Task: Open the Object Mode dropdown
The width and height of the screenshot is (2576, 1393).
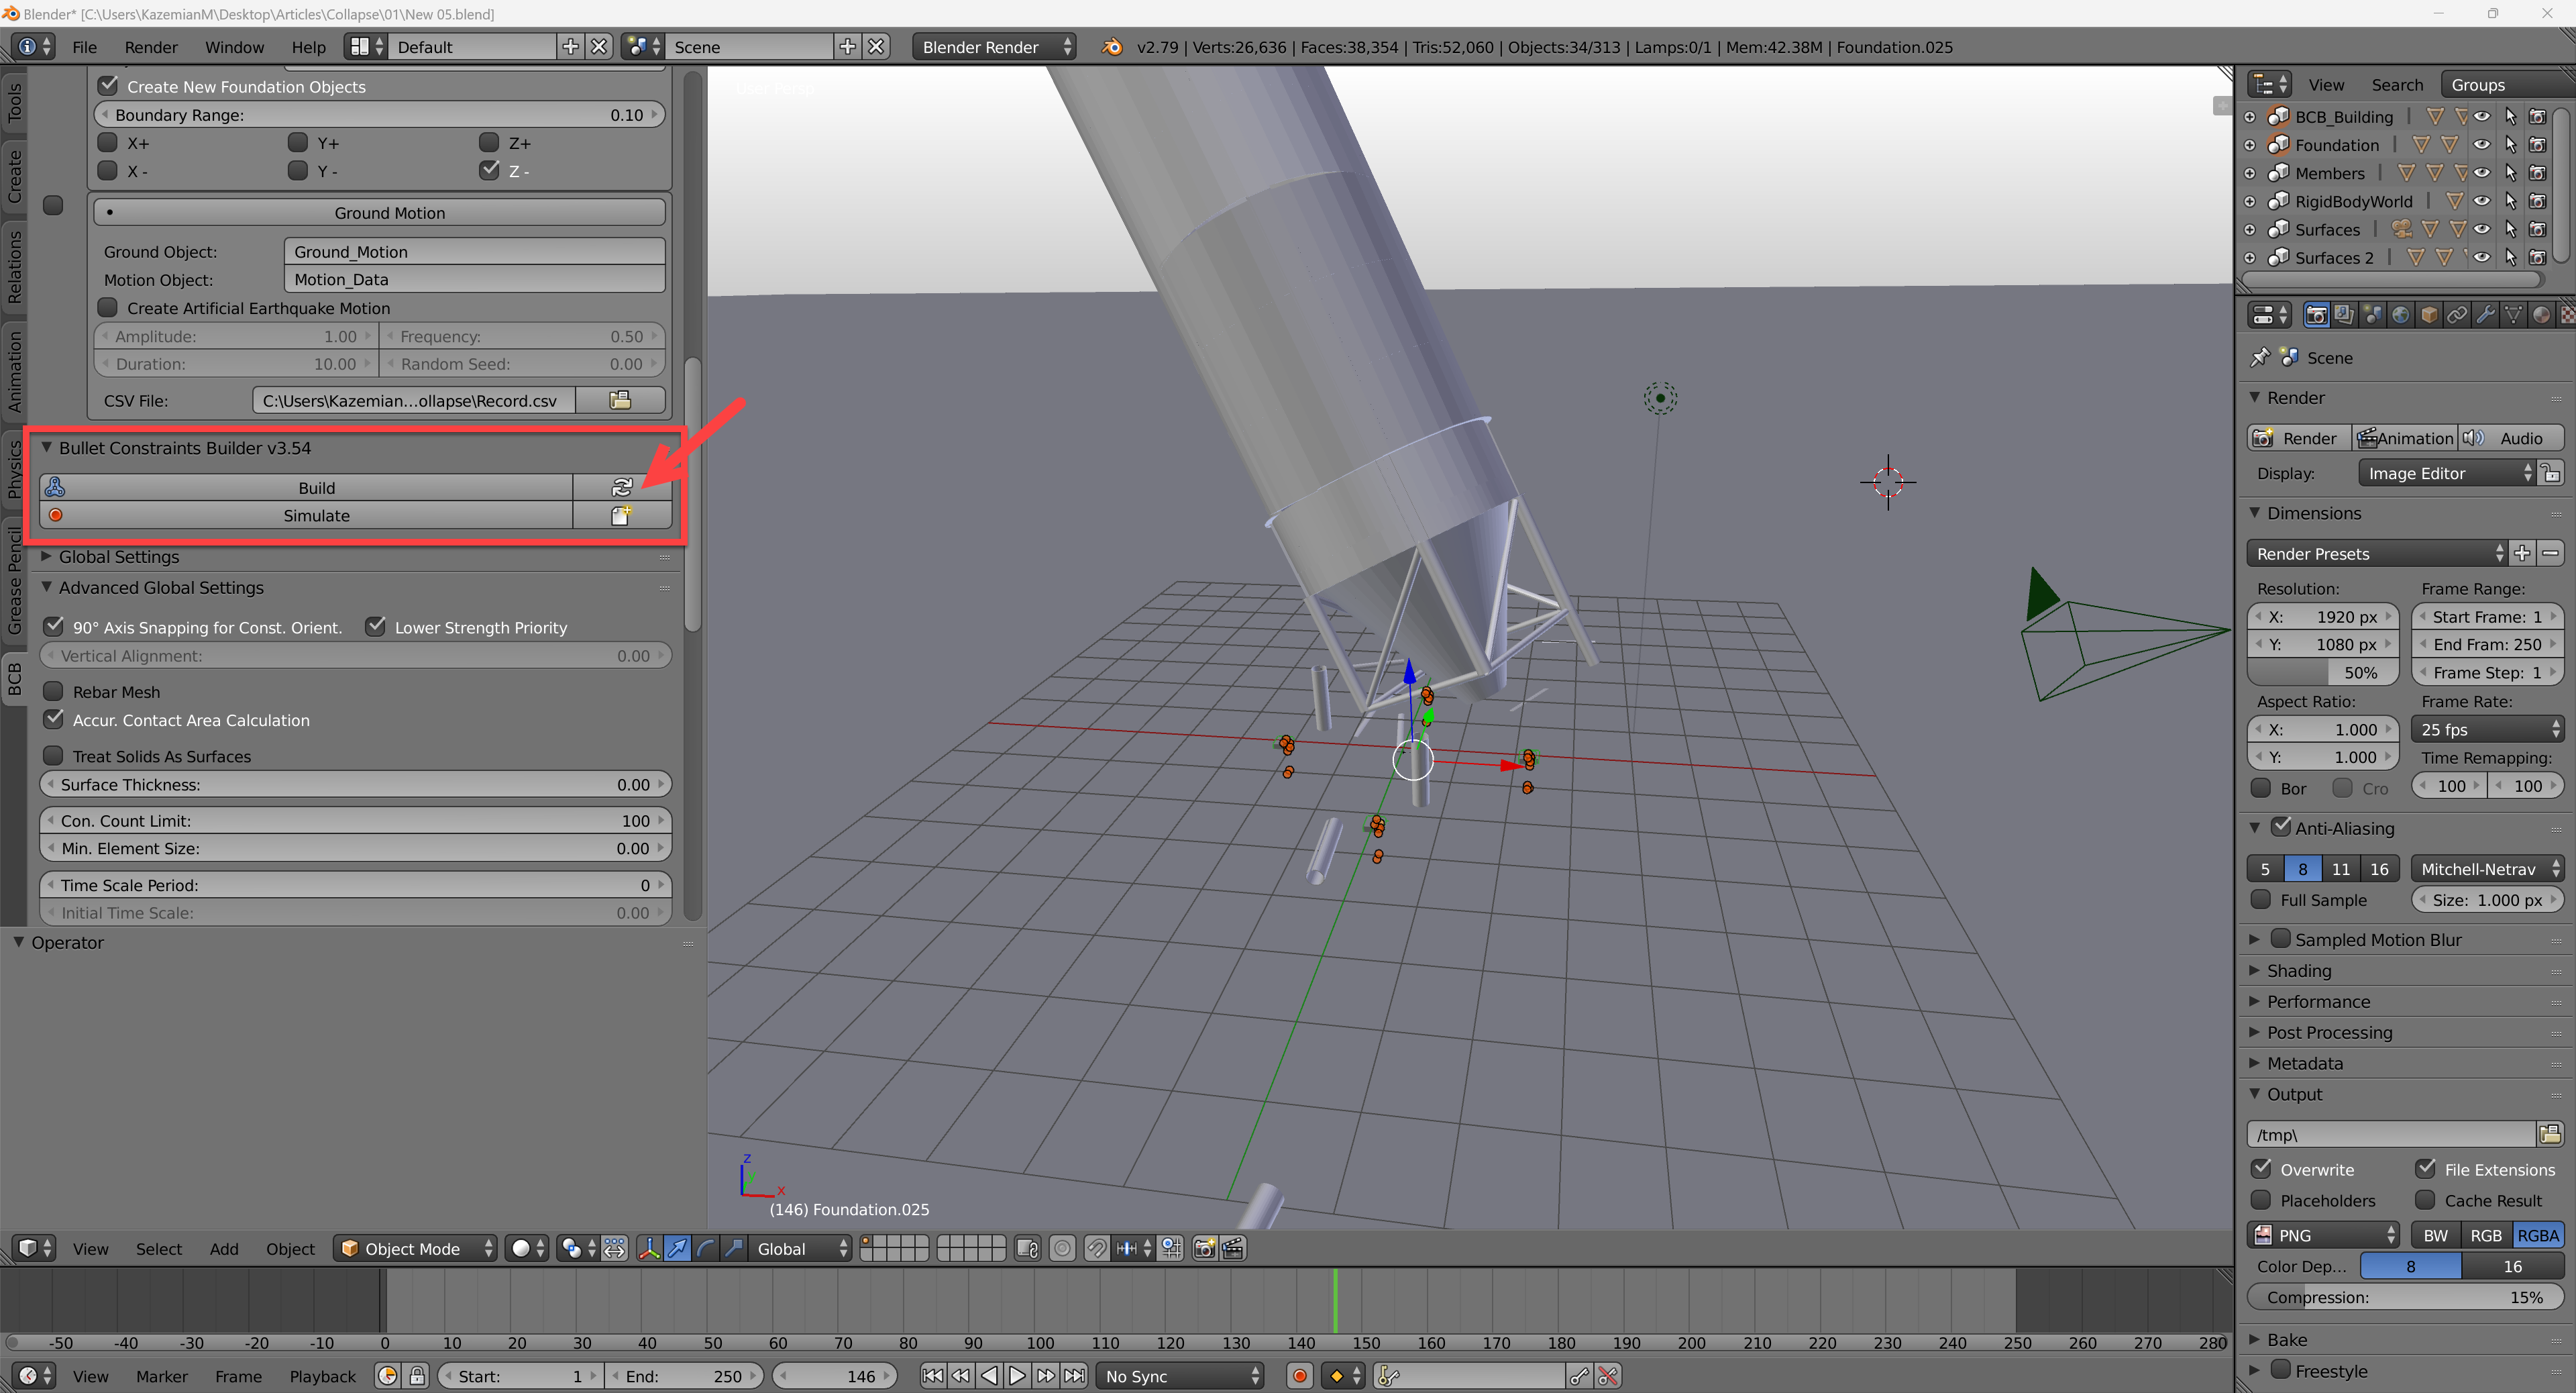Action: click(x=414, y=1248)
